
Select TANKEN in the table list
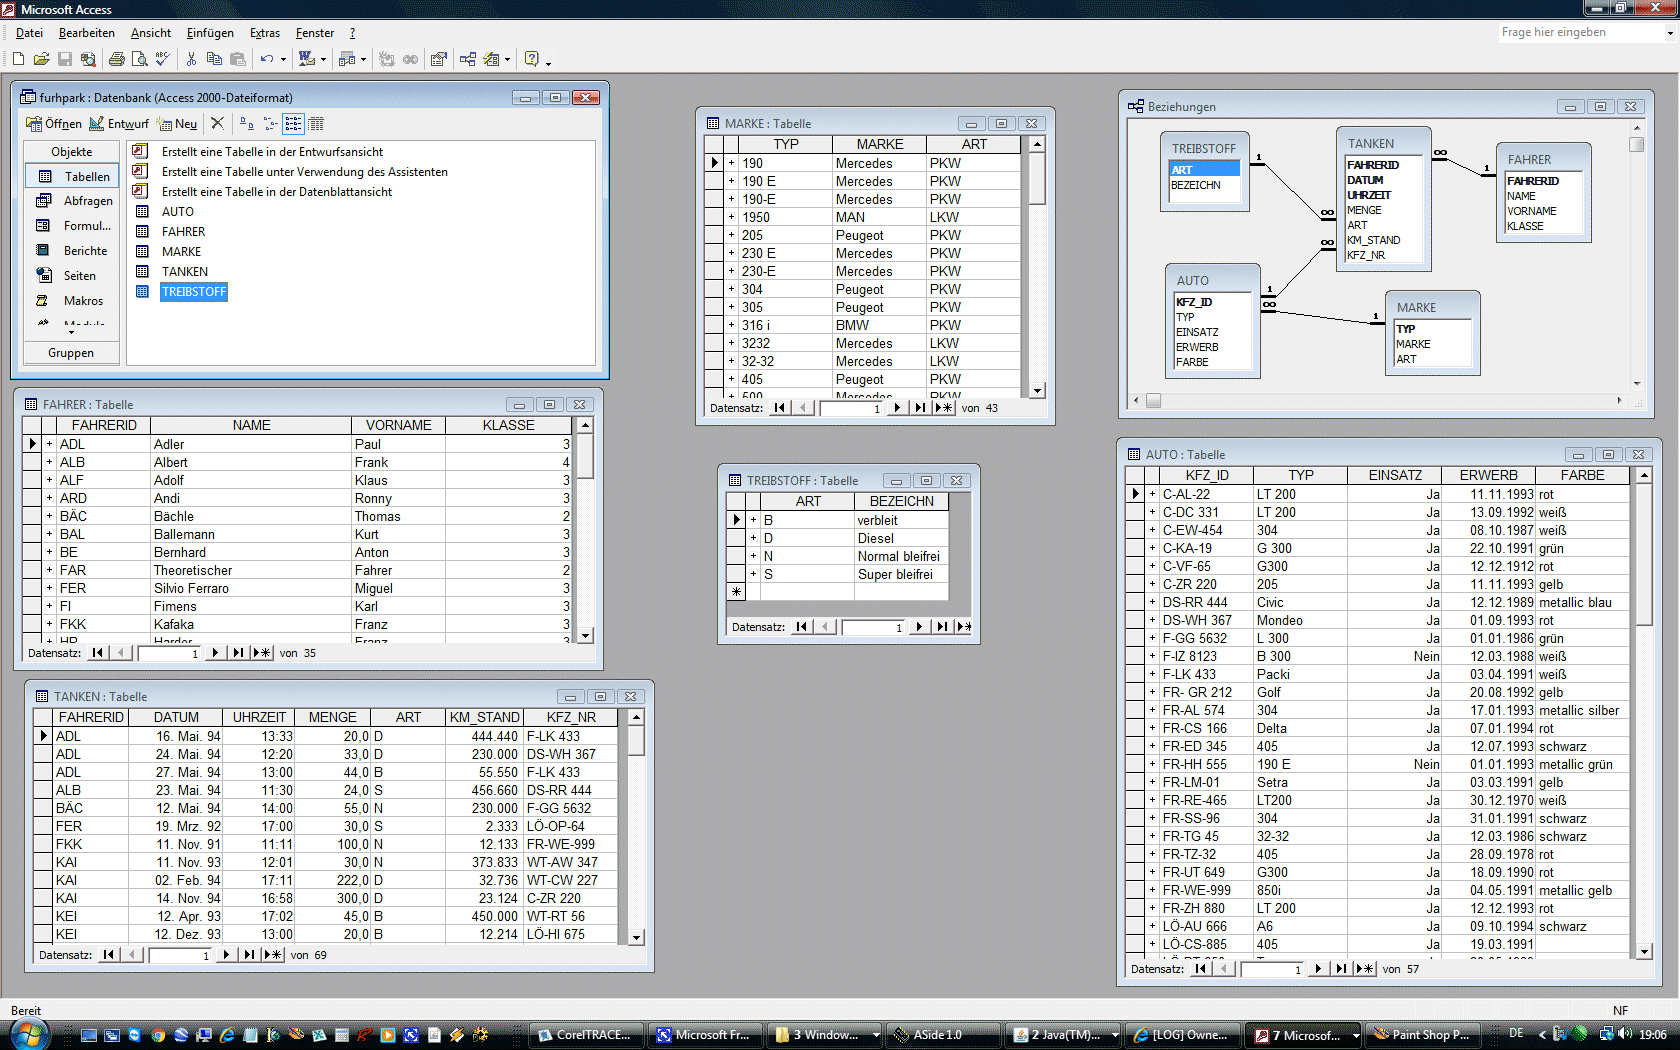[x=185, y=272]
